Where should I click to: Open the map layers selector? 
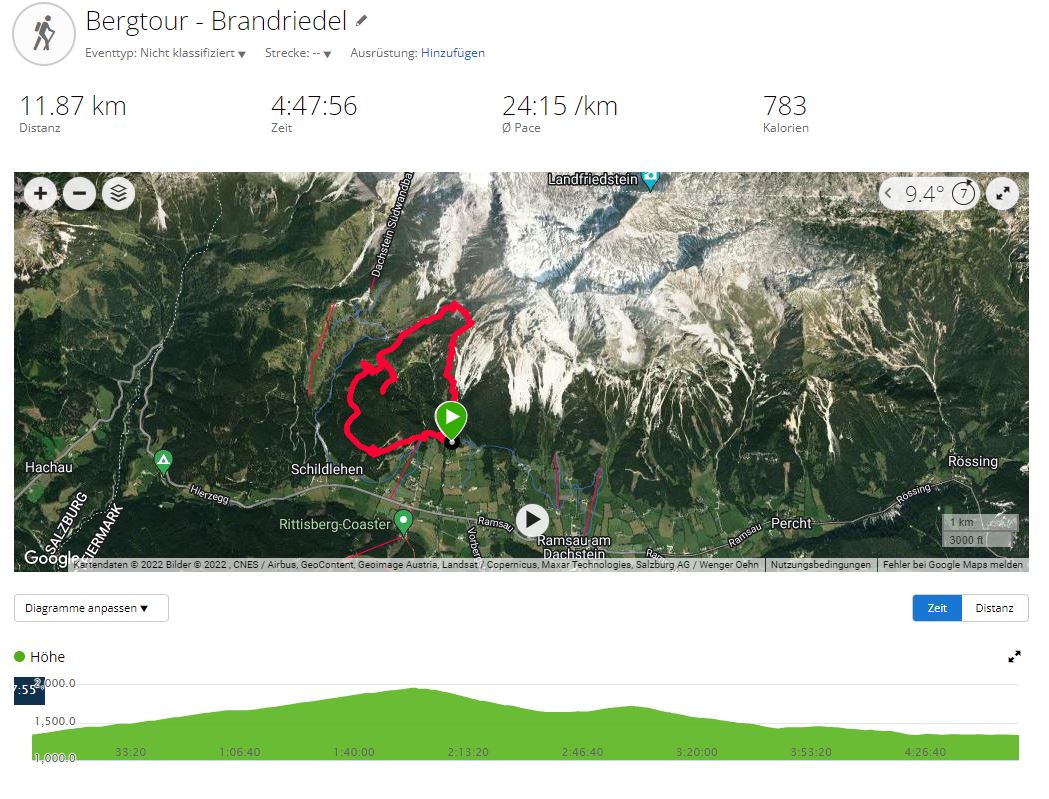(118, 193)
